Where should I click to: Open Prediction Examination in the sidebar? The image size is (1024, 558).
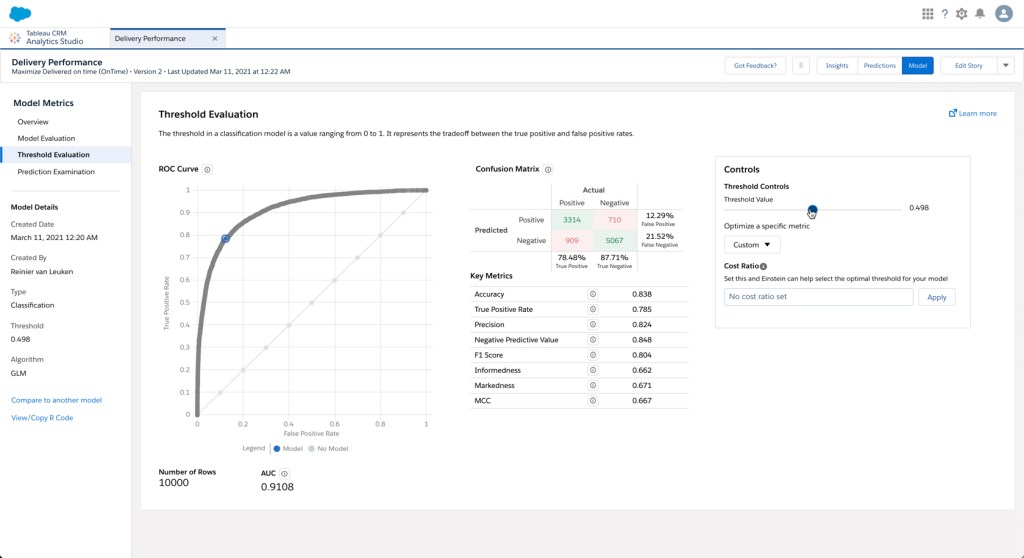pos(56,172)
